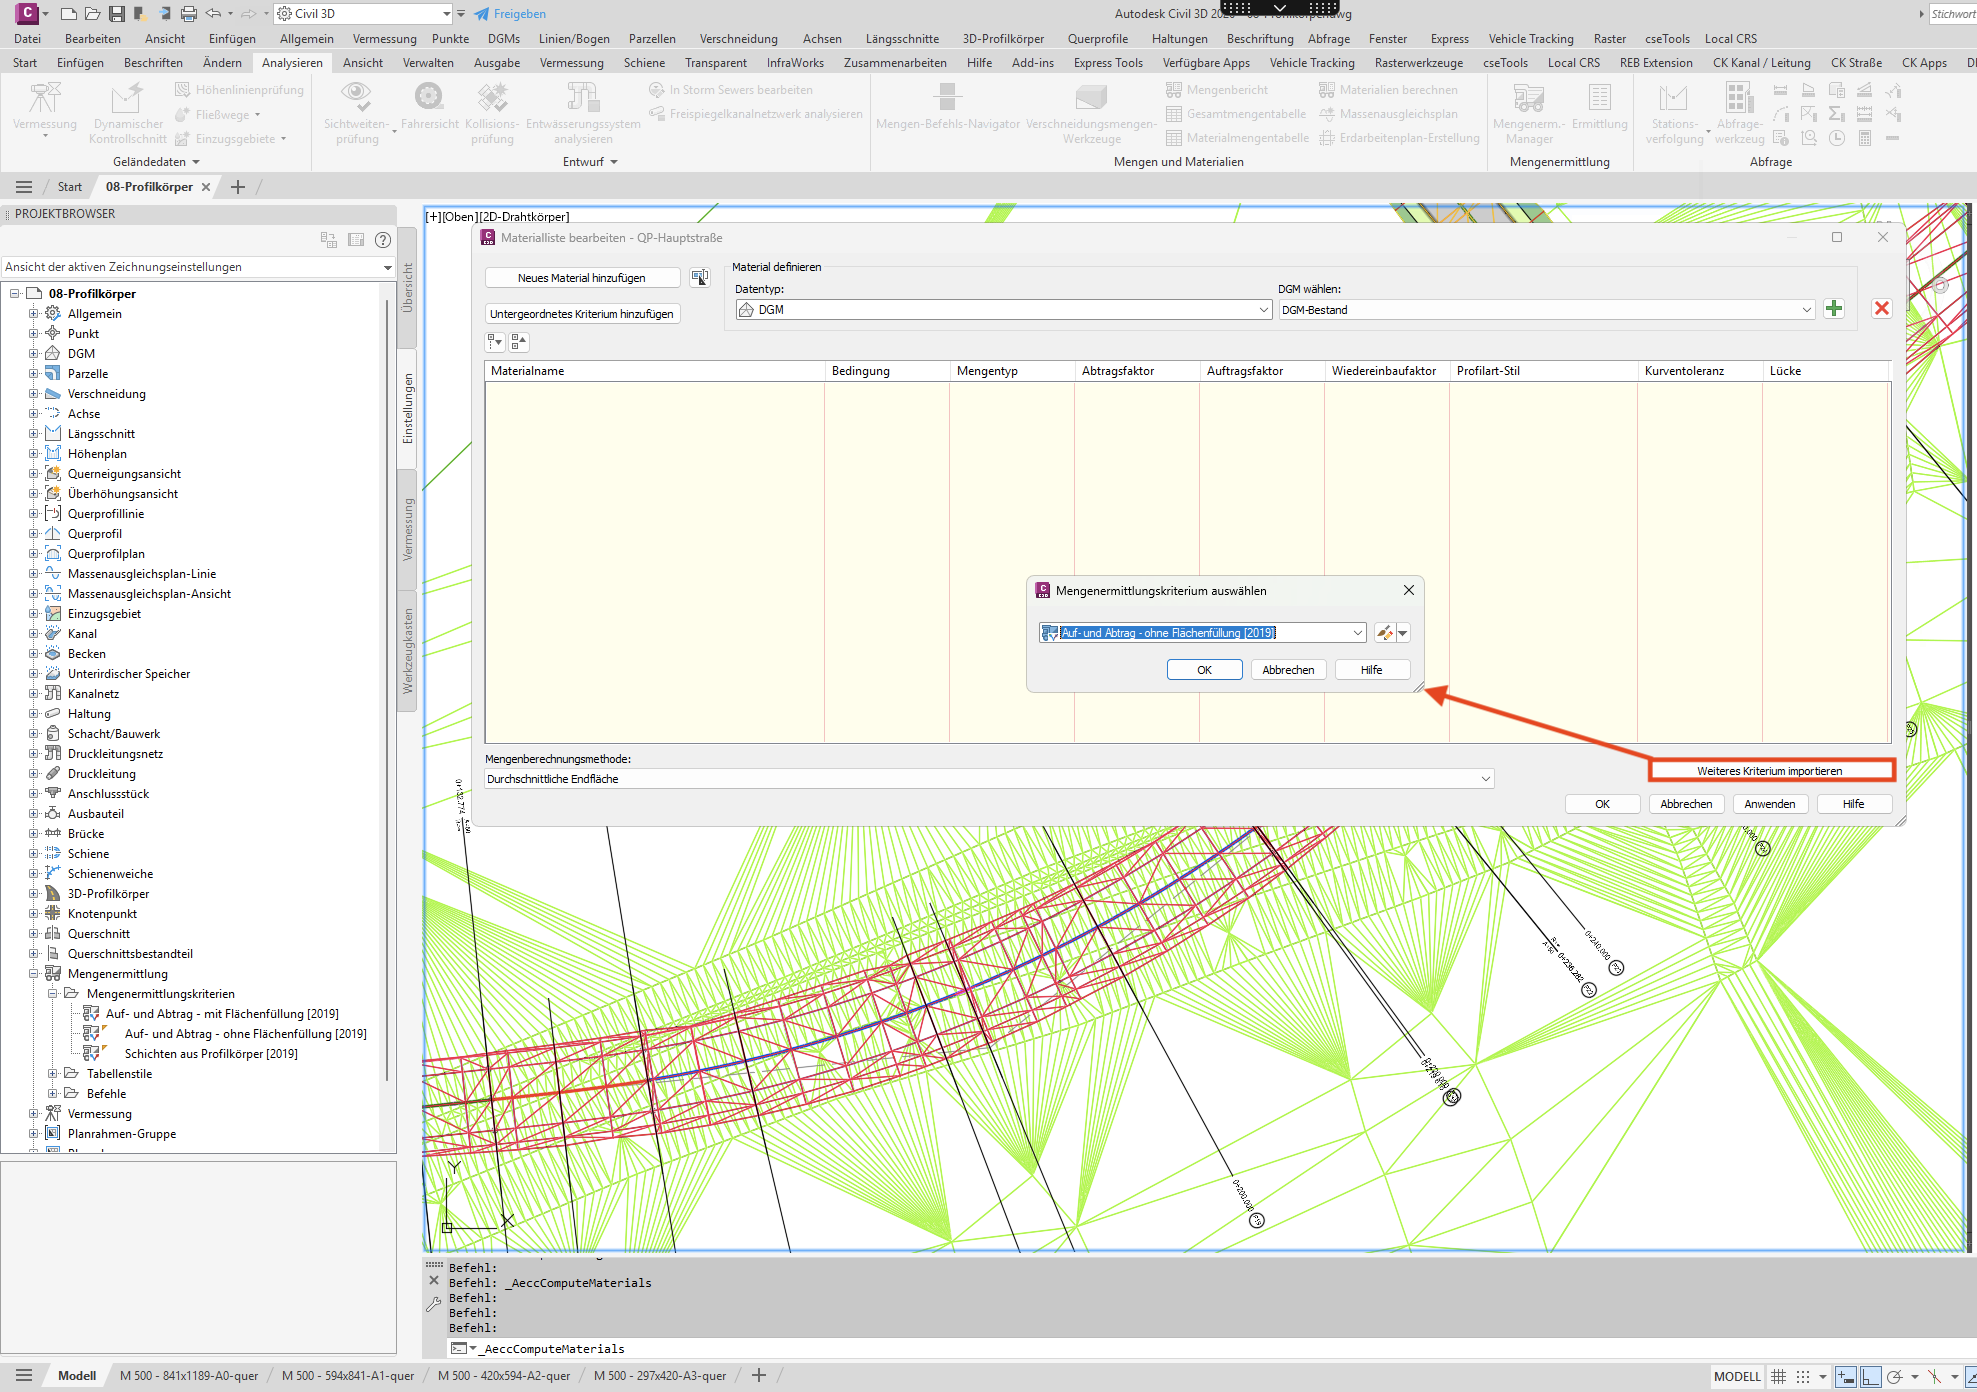
Task: Switch to the Ausgabe ribbon tab
Action: (497, 63)
